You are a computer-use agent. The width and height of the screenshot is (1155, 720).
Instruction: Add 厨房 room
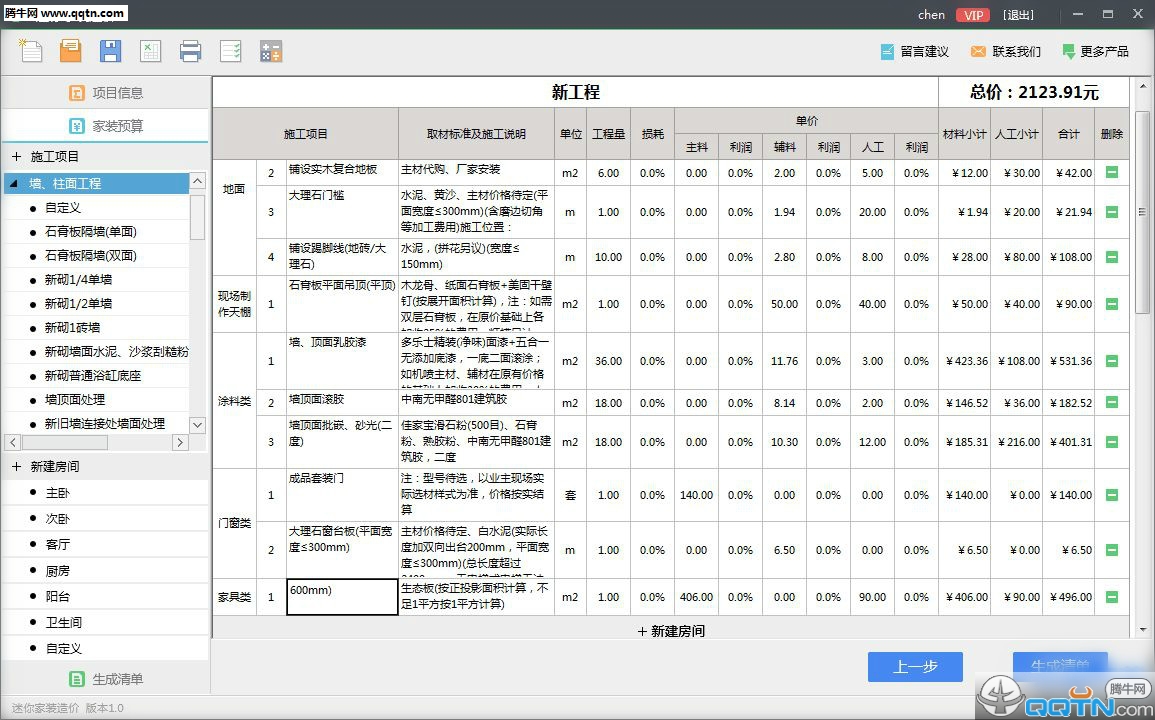[57, 570]
